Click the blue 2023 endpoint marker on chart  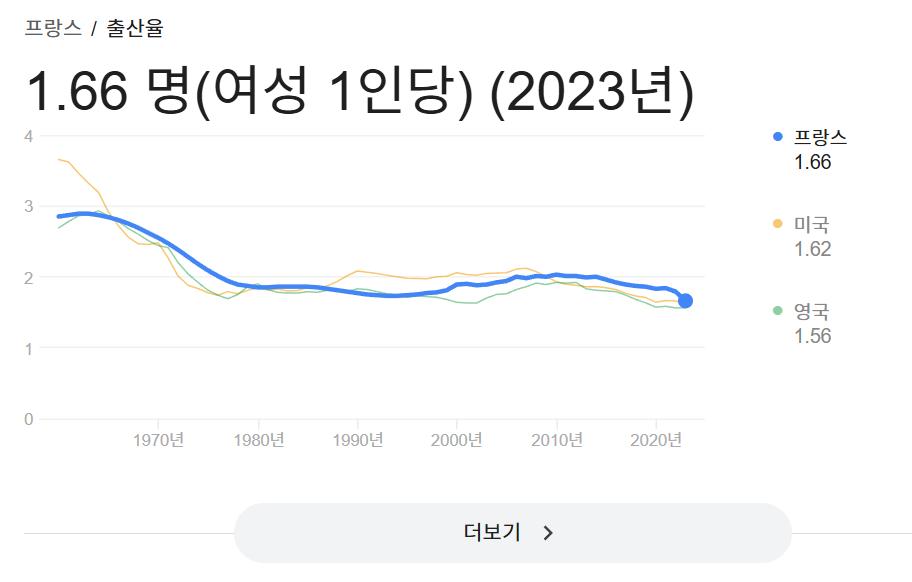point(685,301)
